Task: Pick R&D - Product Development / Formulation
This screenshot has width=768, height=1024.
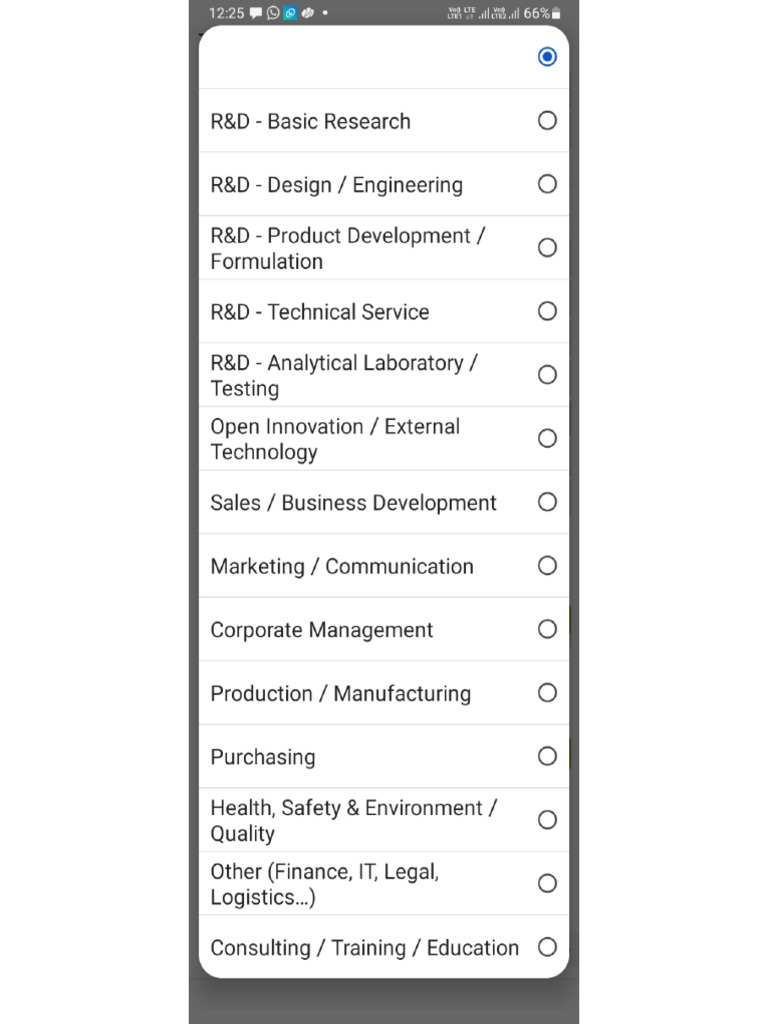Action: (547, 248)
